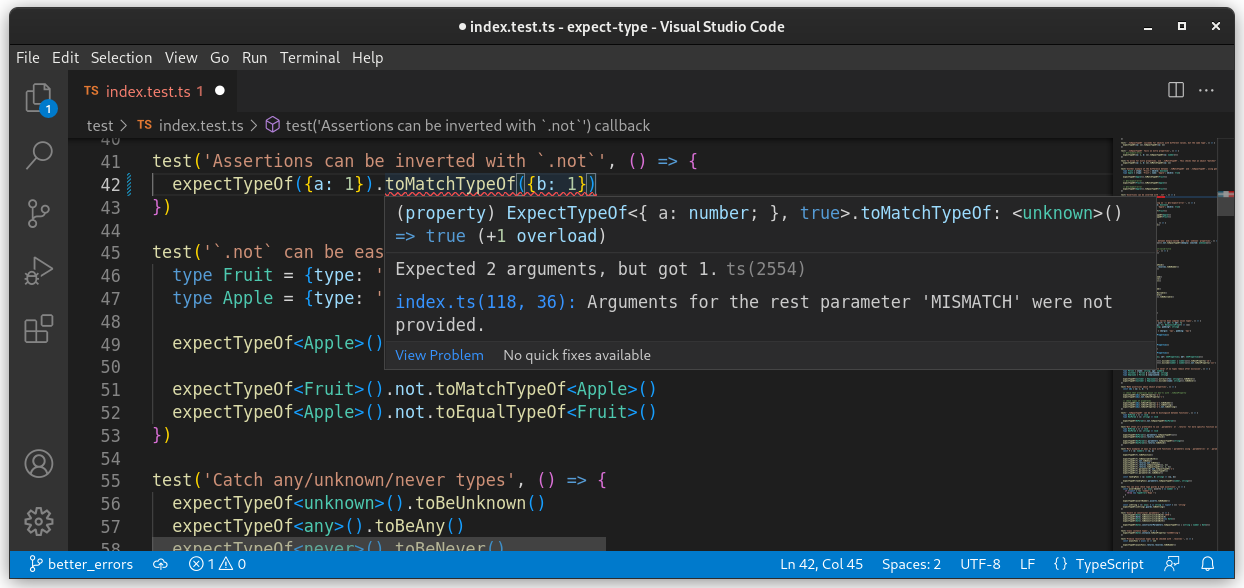Open the Source Control view icon
1244x588 pixels.
click(38, 213)
